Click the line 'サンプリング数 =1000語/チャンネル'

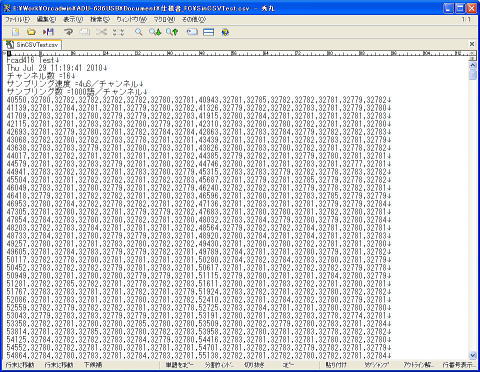[x=77, y=92]
